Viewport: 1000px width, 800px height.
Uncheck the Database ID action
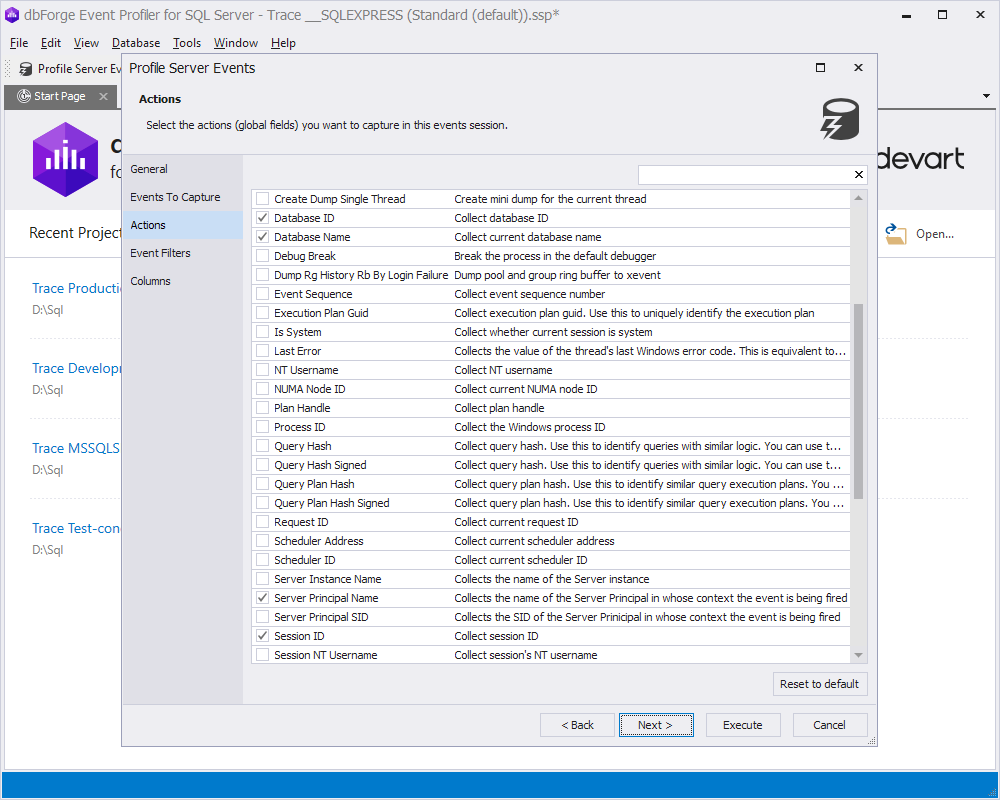point(262,218)
